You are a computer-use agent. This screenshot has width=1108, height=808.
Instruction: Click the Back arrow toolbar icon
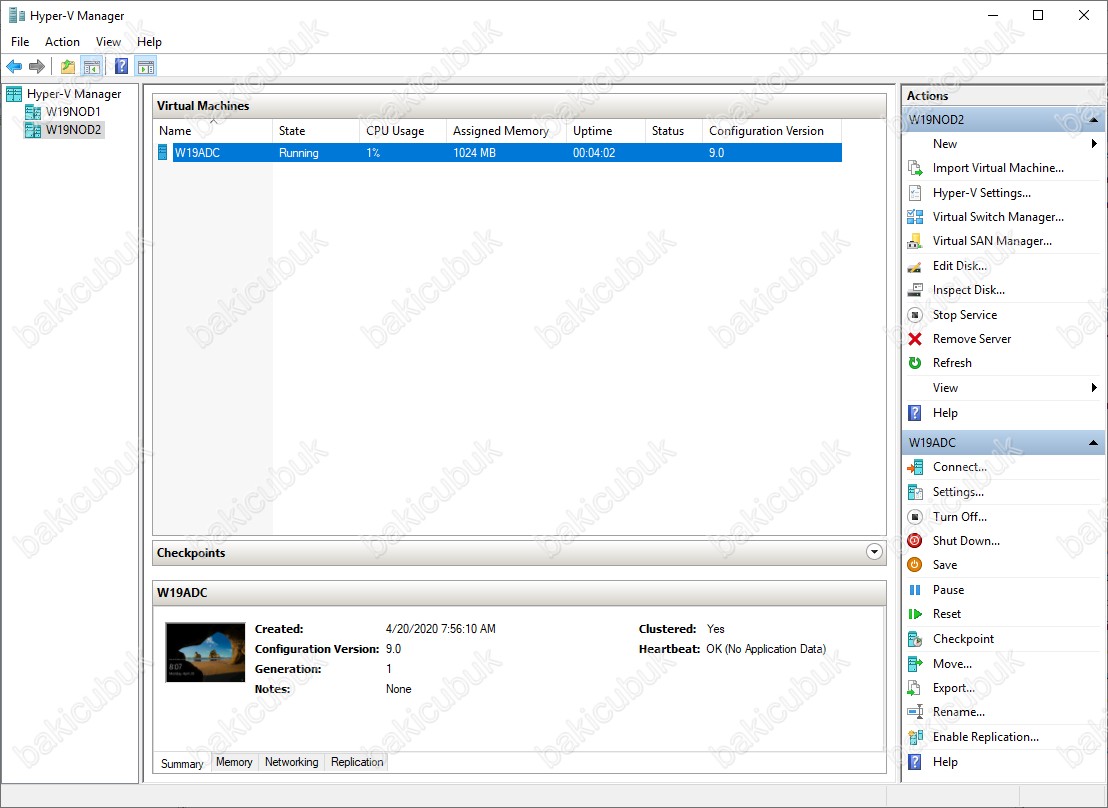click(x=14, y=66)
